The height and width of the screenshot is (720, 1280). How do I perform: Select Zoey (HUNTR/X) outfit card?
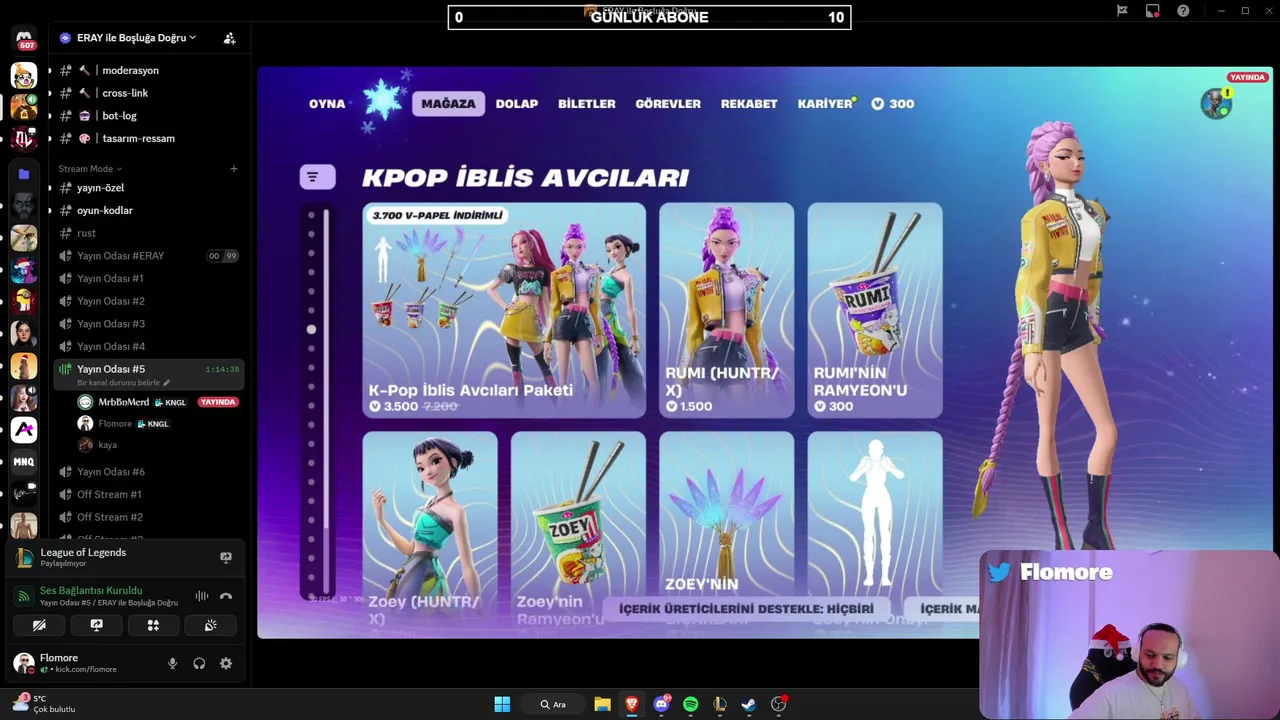pos(430,532)
